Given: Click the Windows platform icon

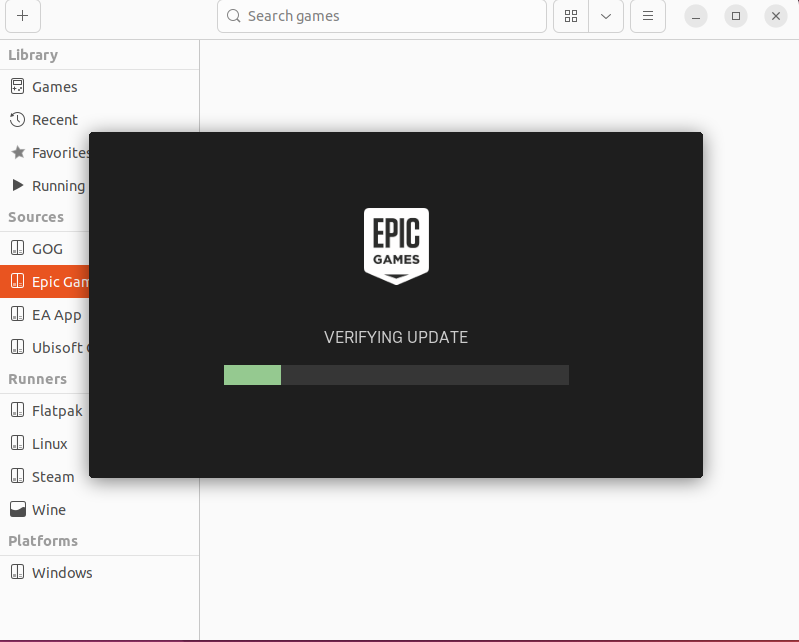Looking at the screenshot, I should pyautogui.click(x=17, y=572).
